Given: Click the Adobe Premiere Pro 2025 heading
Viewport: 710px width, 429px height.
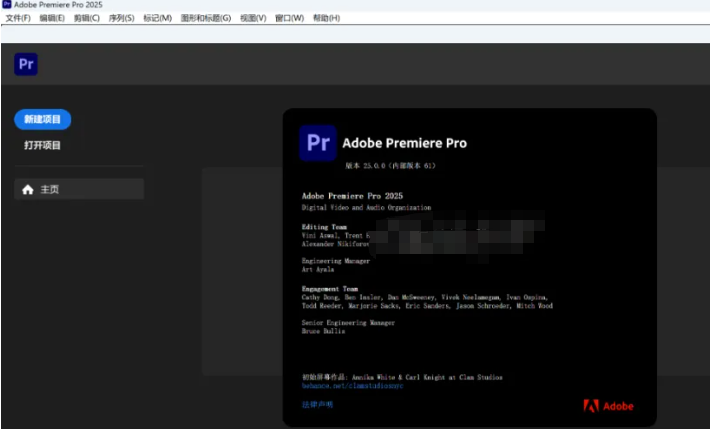Looking at the screenshot, I should [x=352, y=196].
